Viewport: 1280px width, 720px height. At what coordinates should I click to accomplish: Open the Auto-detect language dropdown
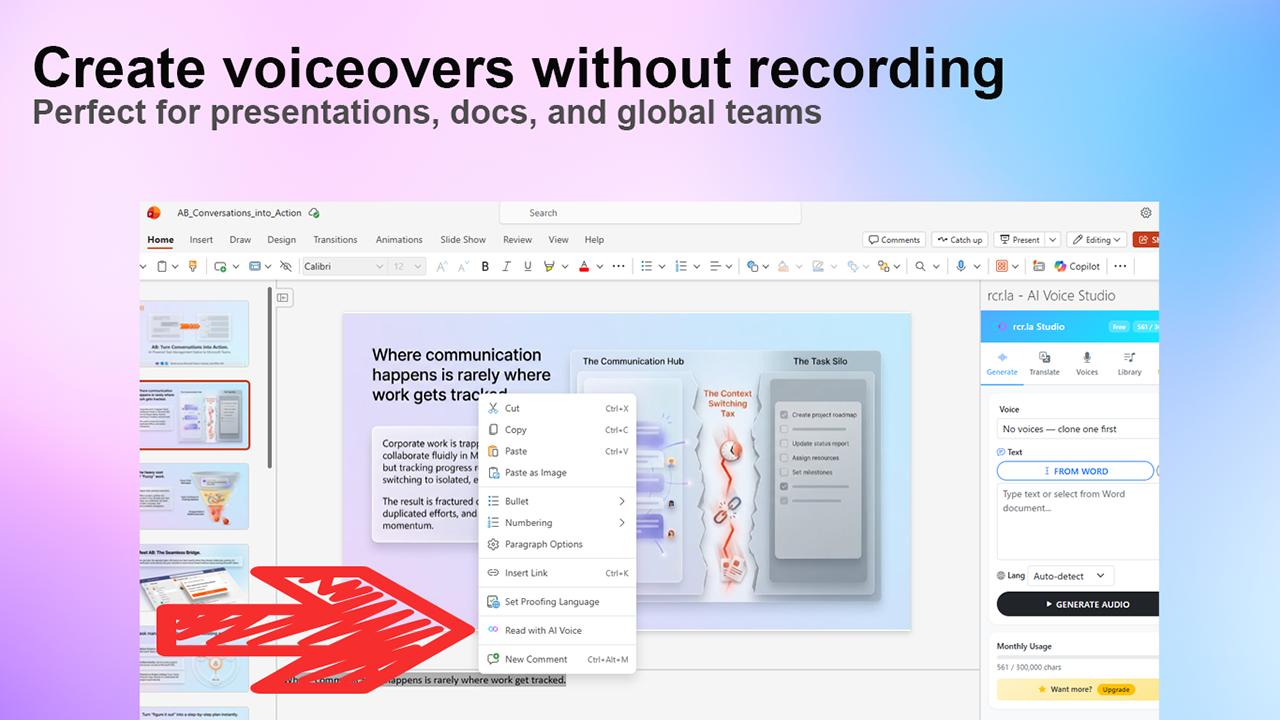pyautogui.click(x=1071, y=576)
